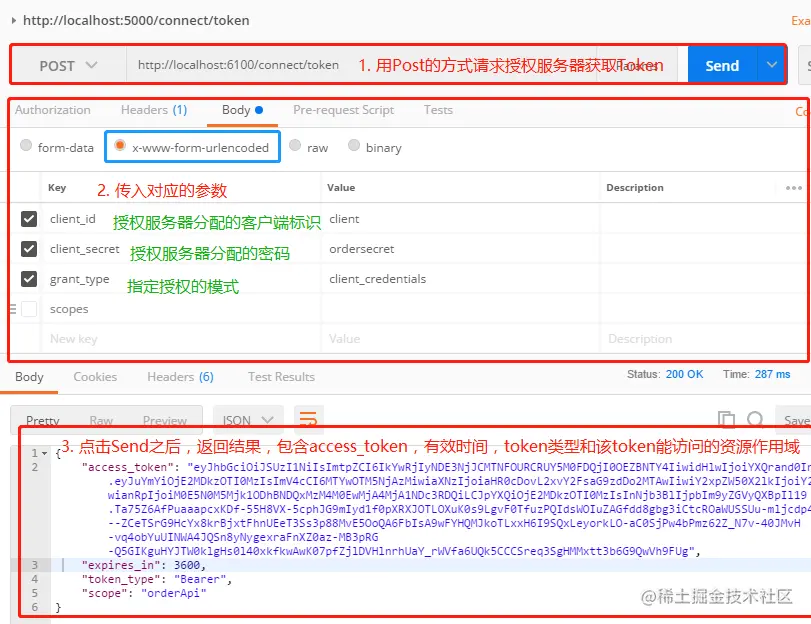
Task: Uncheck the client_secret parameter checkbox
Action: tap(29, 249)
